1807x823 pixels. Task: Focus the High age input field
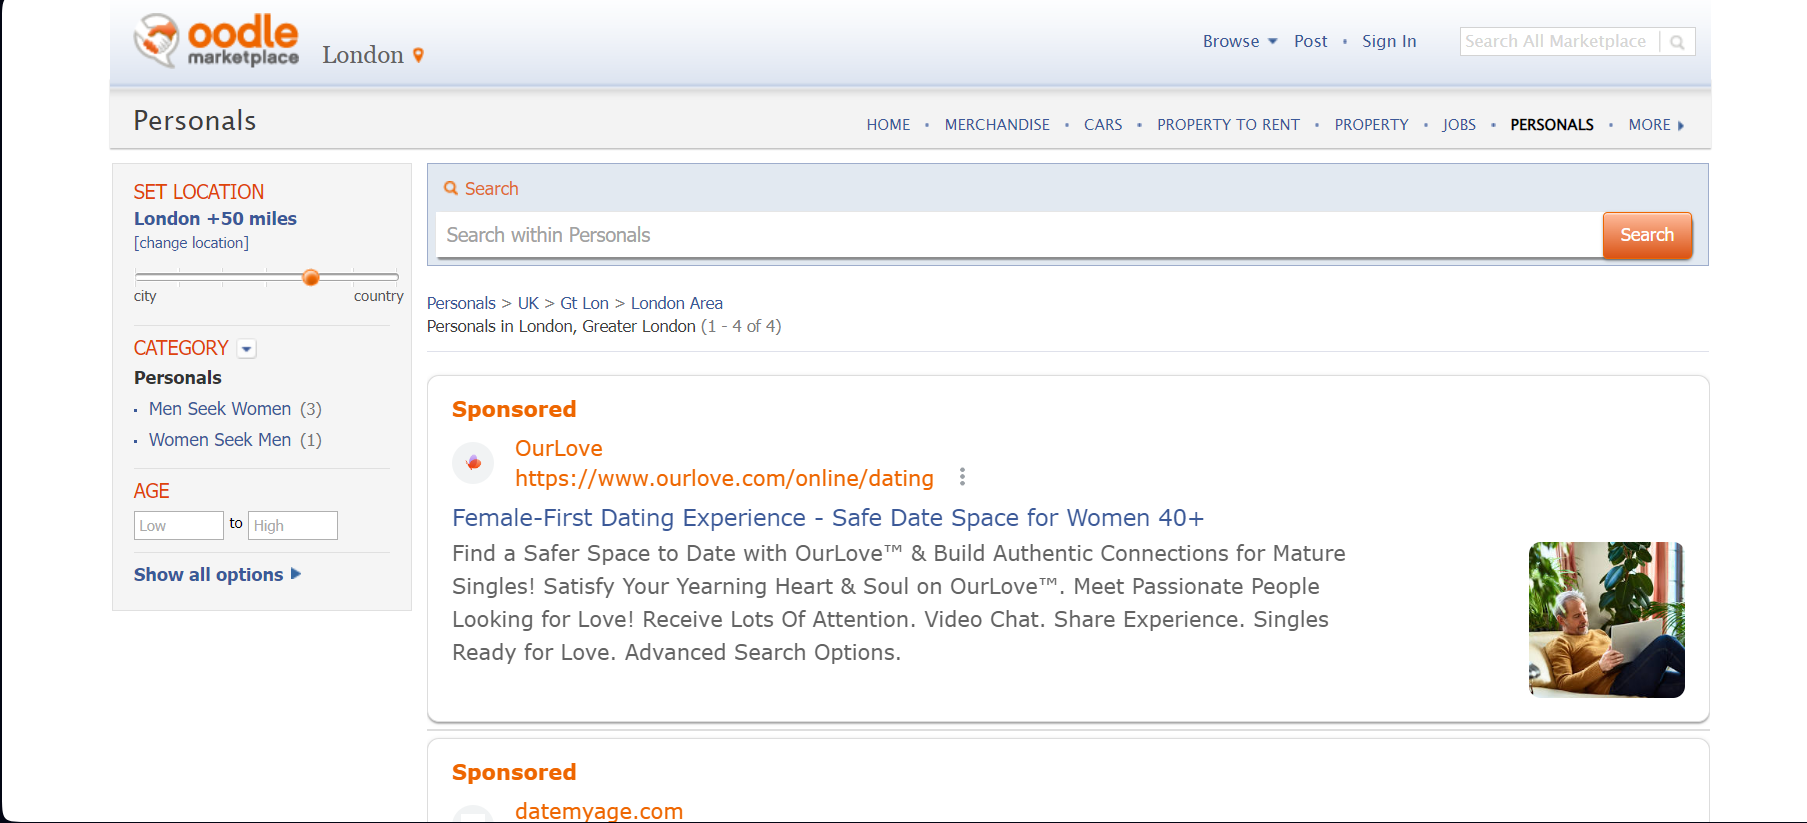(x=293, y=526)
